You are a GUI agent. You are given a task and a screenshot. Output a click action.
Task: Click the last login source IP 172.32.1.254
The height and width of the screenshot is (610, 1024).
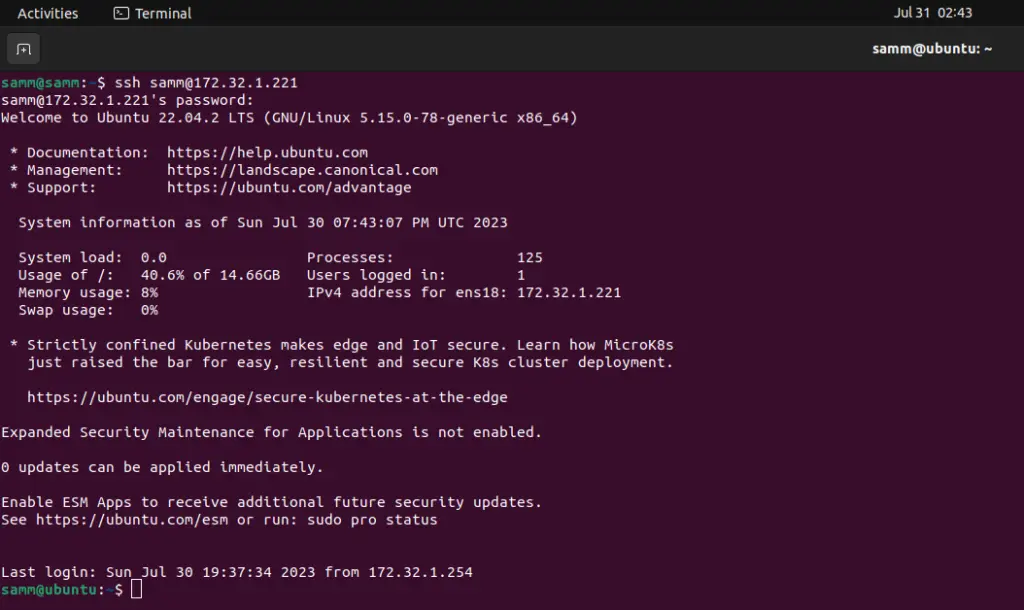pos(421,572)
